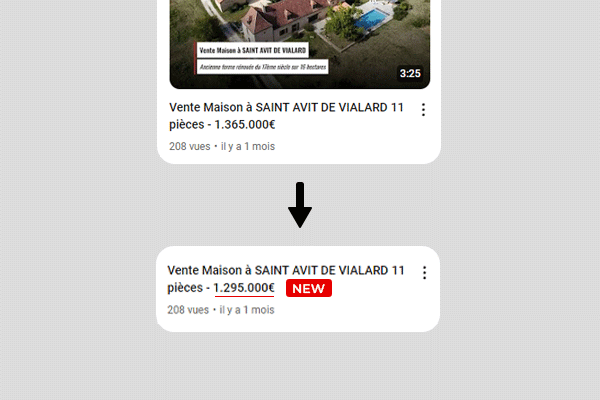Screen dimensions: 600x400
Task: Click 208 vues in the lower card
Action: [188, 310]
